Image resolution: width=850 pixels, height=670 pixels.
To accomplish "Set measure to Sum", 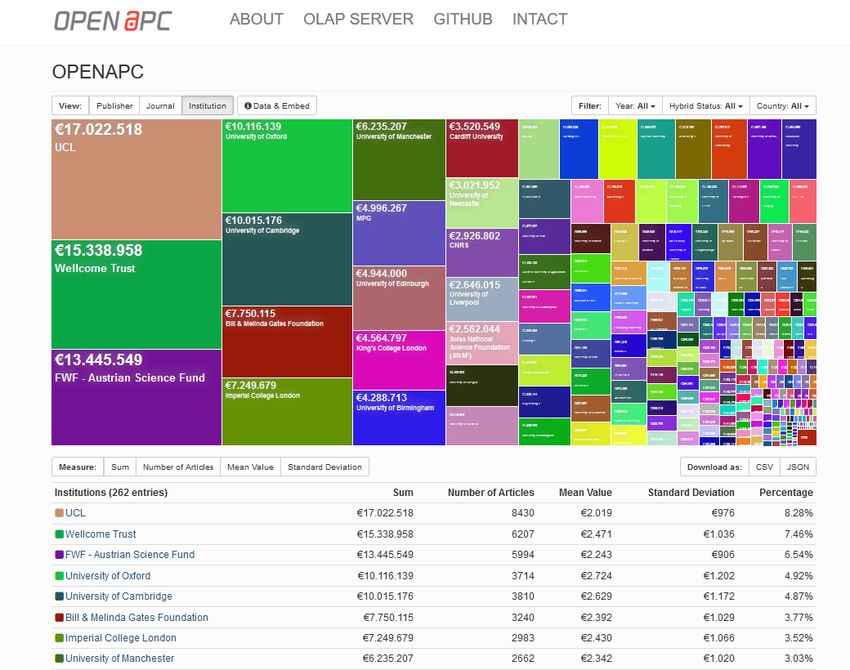I will 120,467.
